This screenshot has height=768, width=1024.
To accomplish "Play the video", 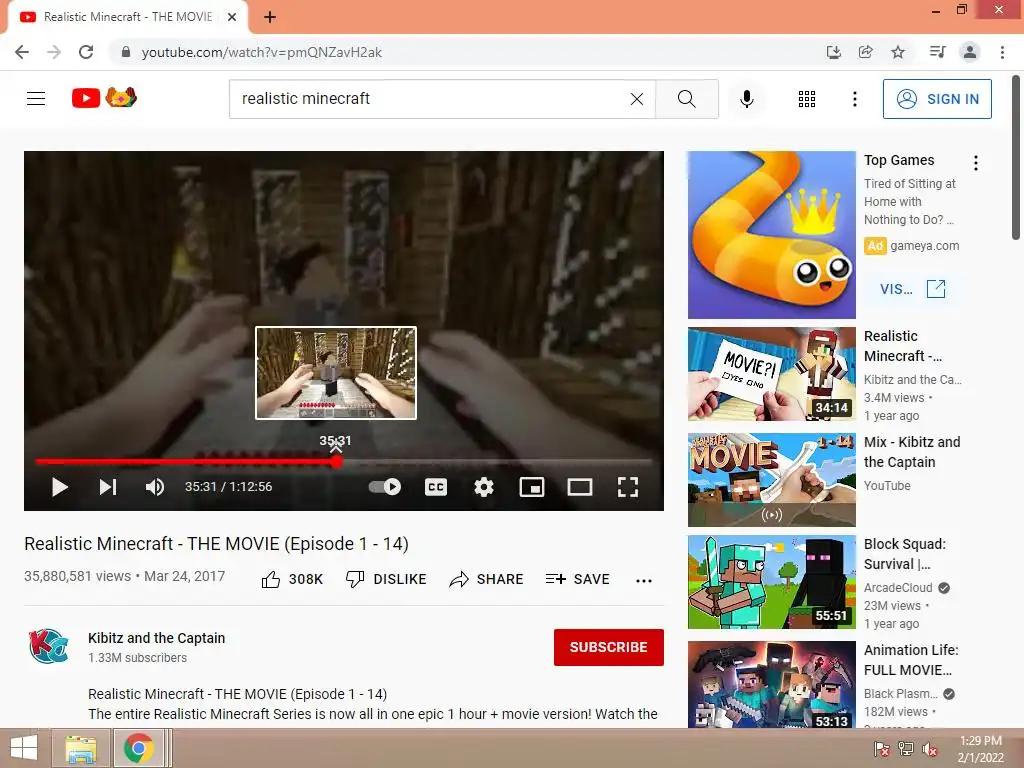I will [59, 487].
